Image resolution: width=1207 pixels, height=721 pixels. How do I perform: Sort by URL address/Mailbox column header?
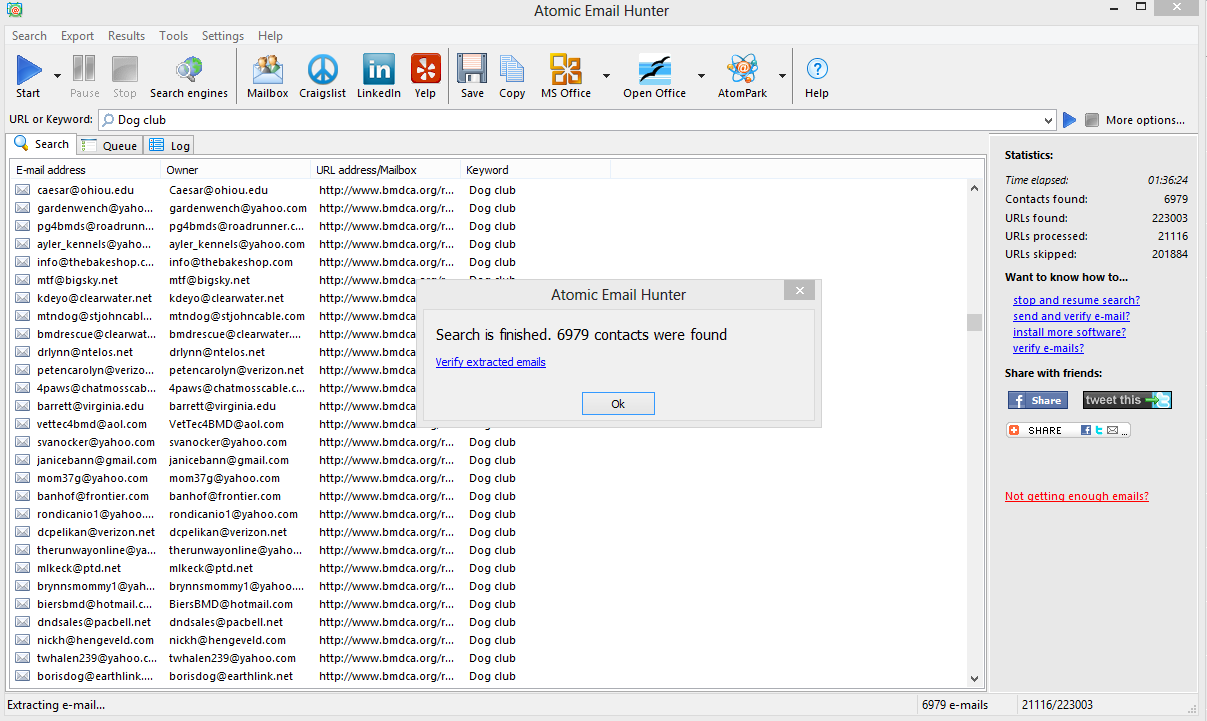click(x=385, y=170)
